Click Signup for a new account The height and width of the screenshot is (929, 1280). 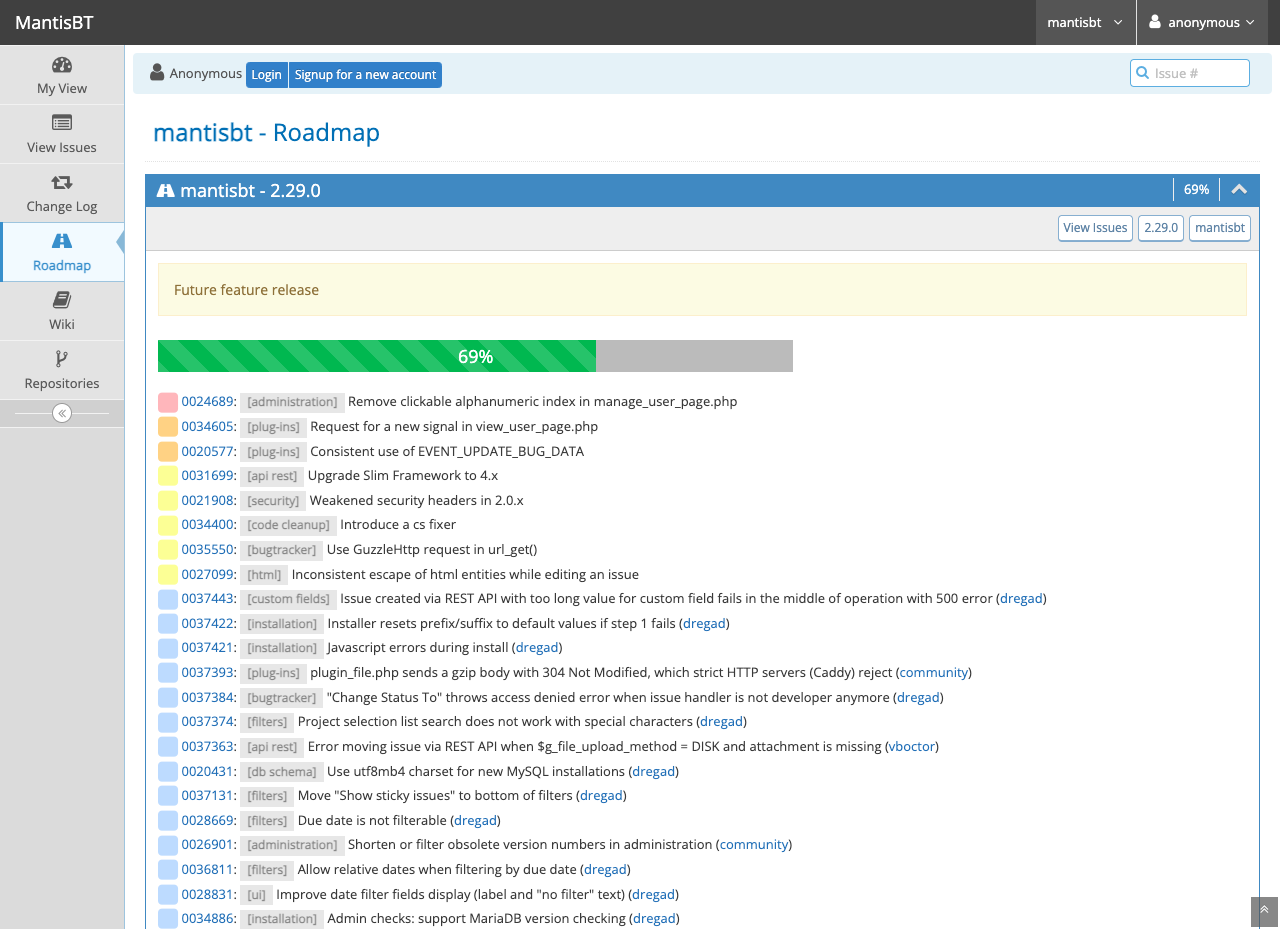tap(365, 75)
